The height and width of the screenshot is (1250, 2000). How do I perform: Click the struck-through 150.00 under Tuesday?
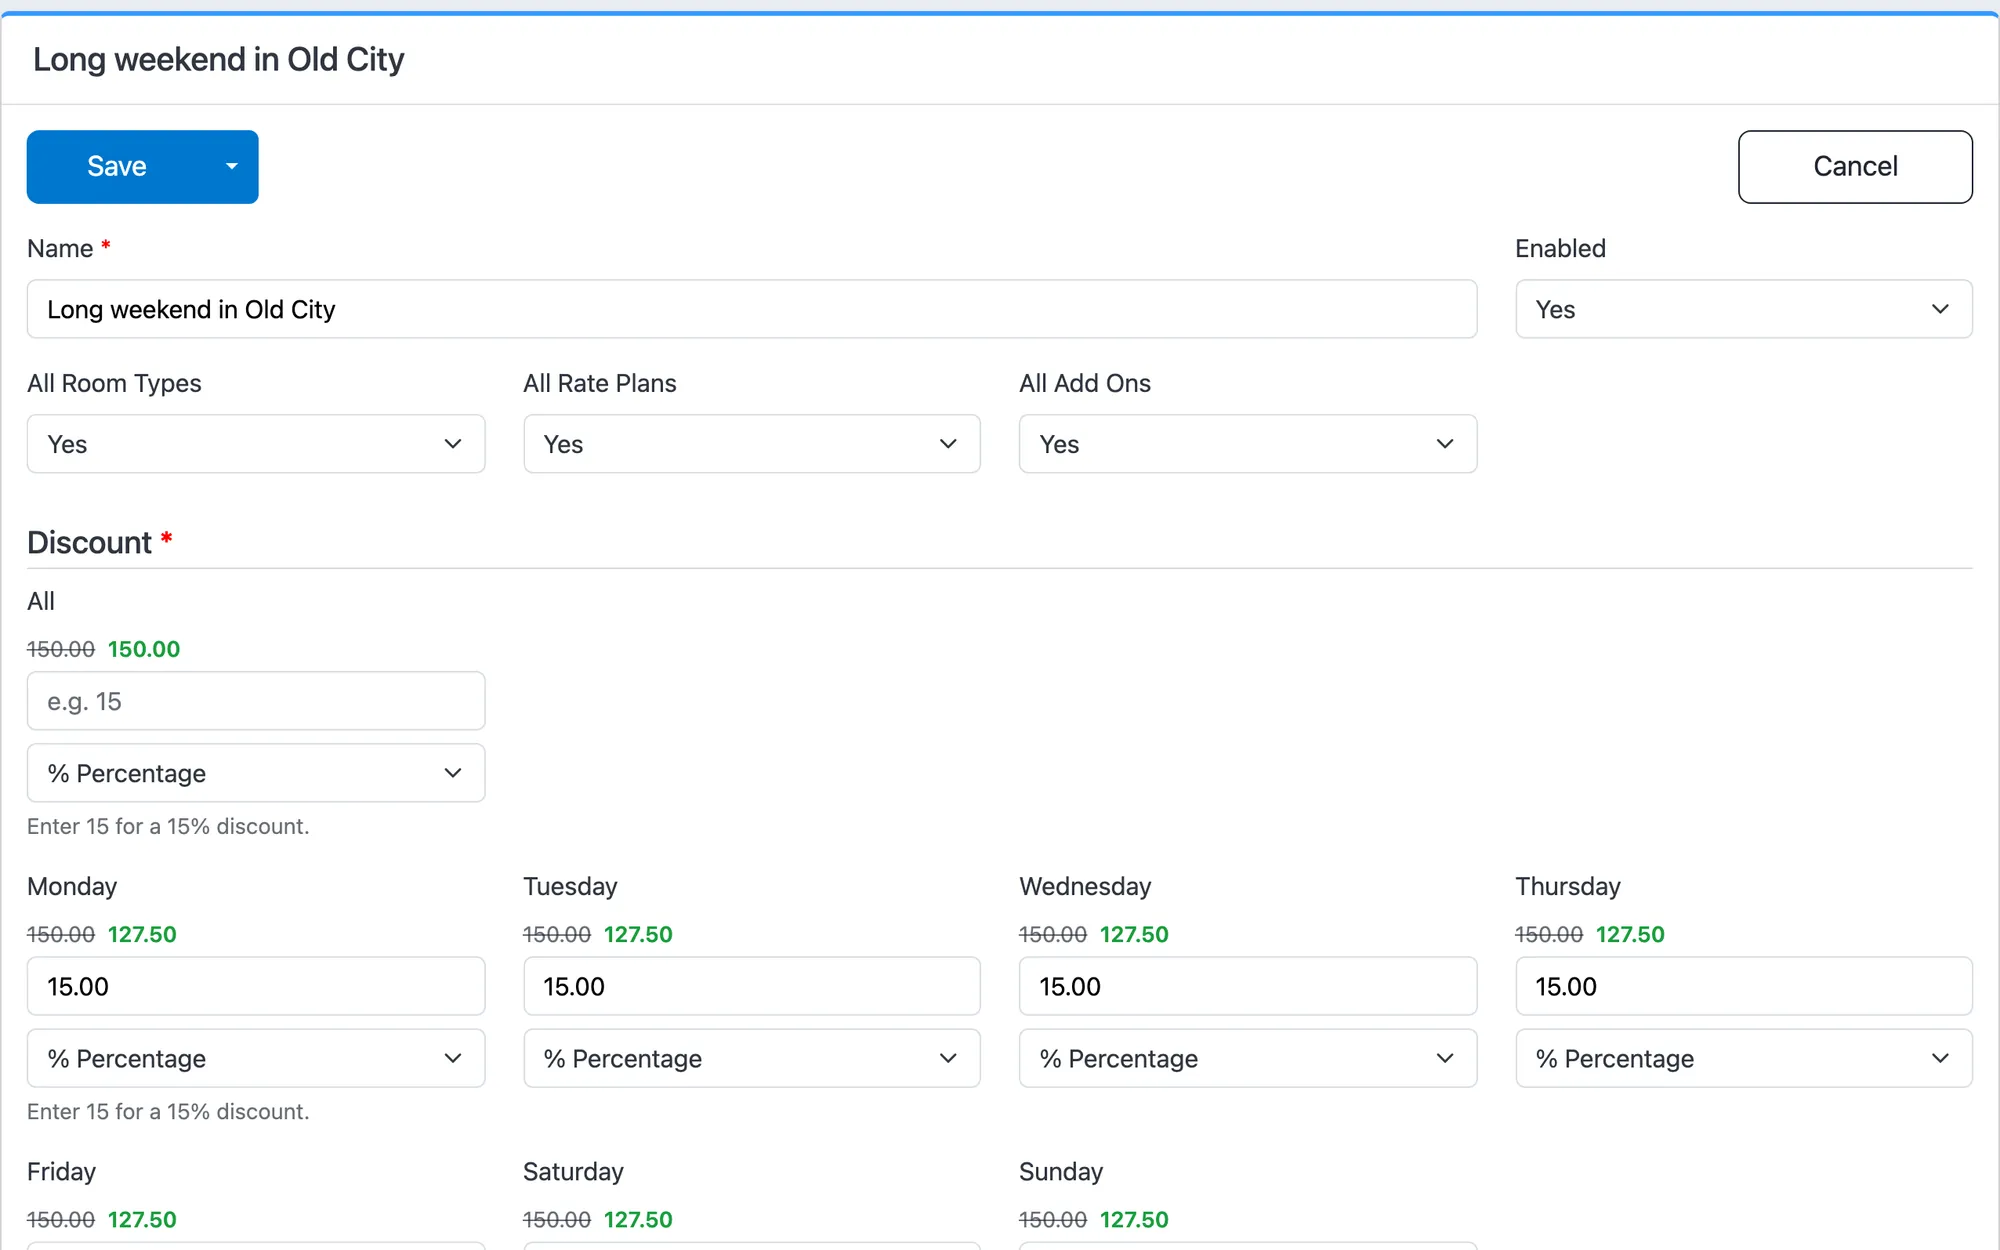[557, 934]
